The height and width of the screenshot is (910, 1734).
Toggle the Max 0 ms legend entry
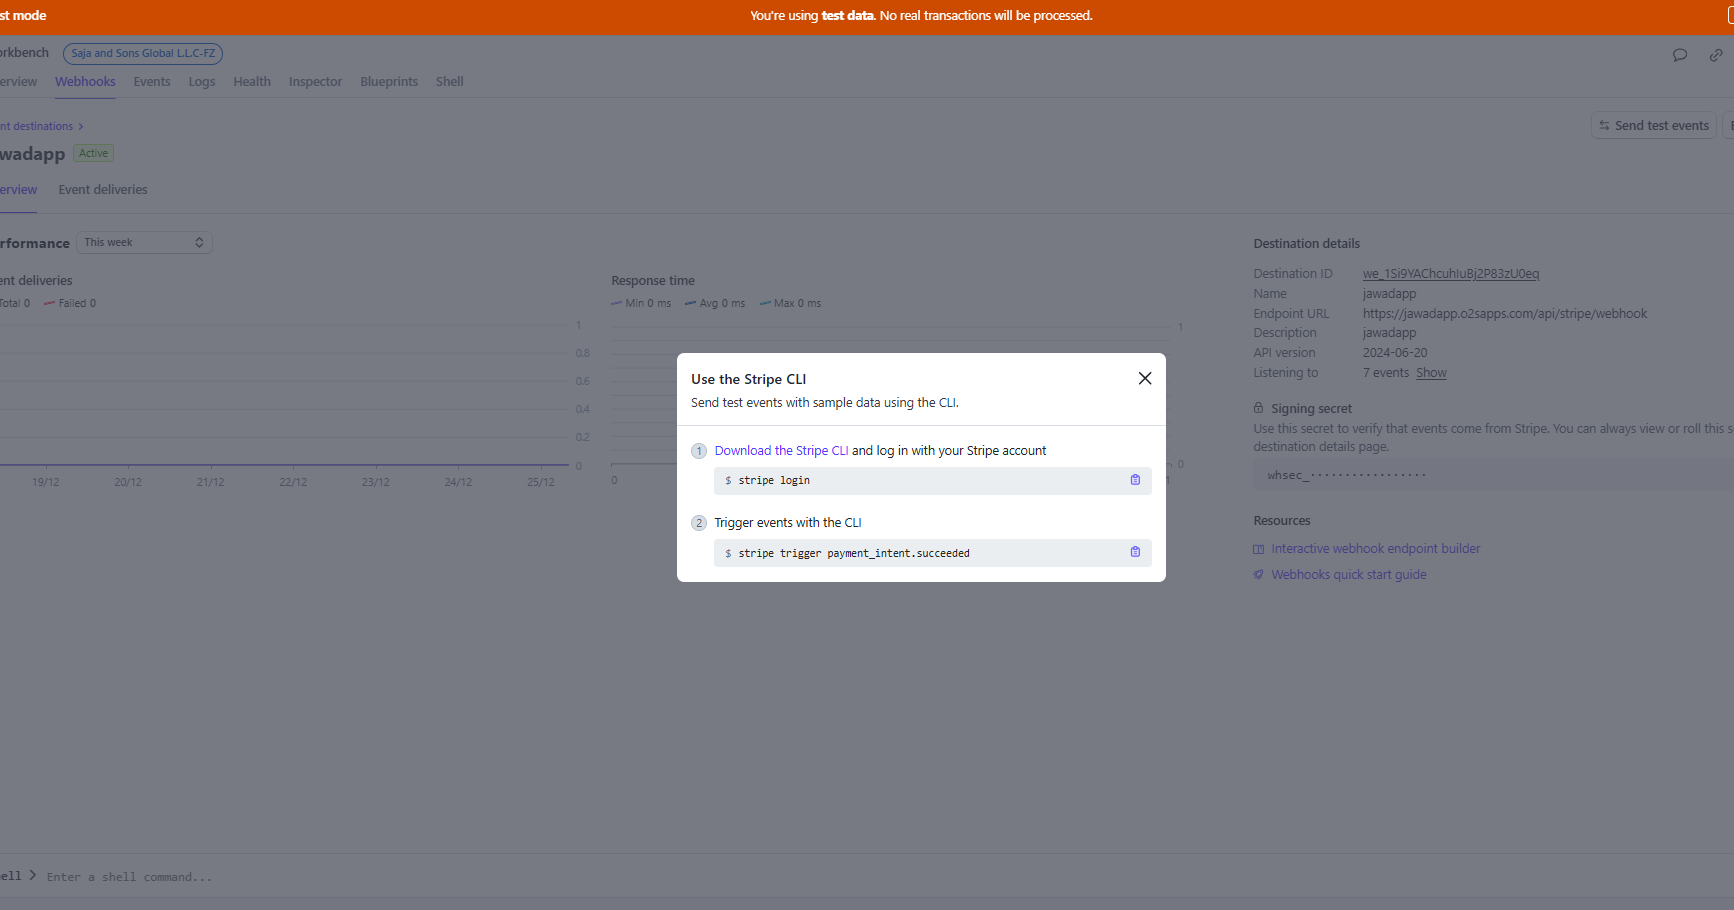click(x=790, y=303)
